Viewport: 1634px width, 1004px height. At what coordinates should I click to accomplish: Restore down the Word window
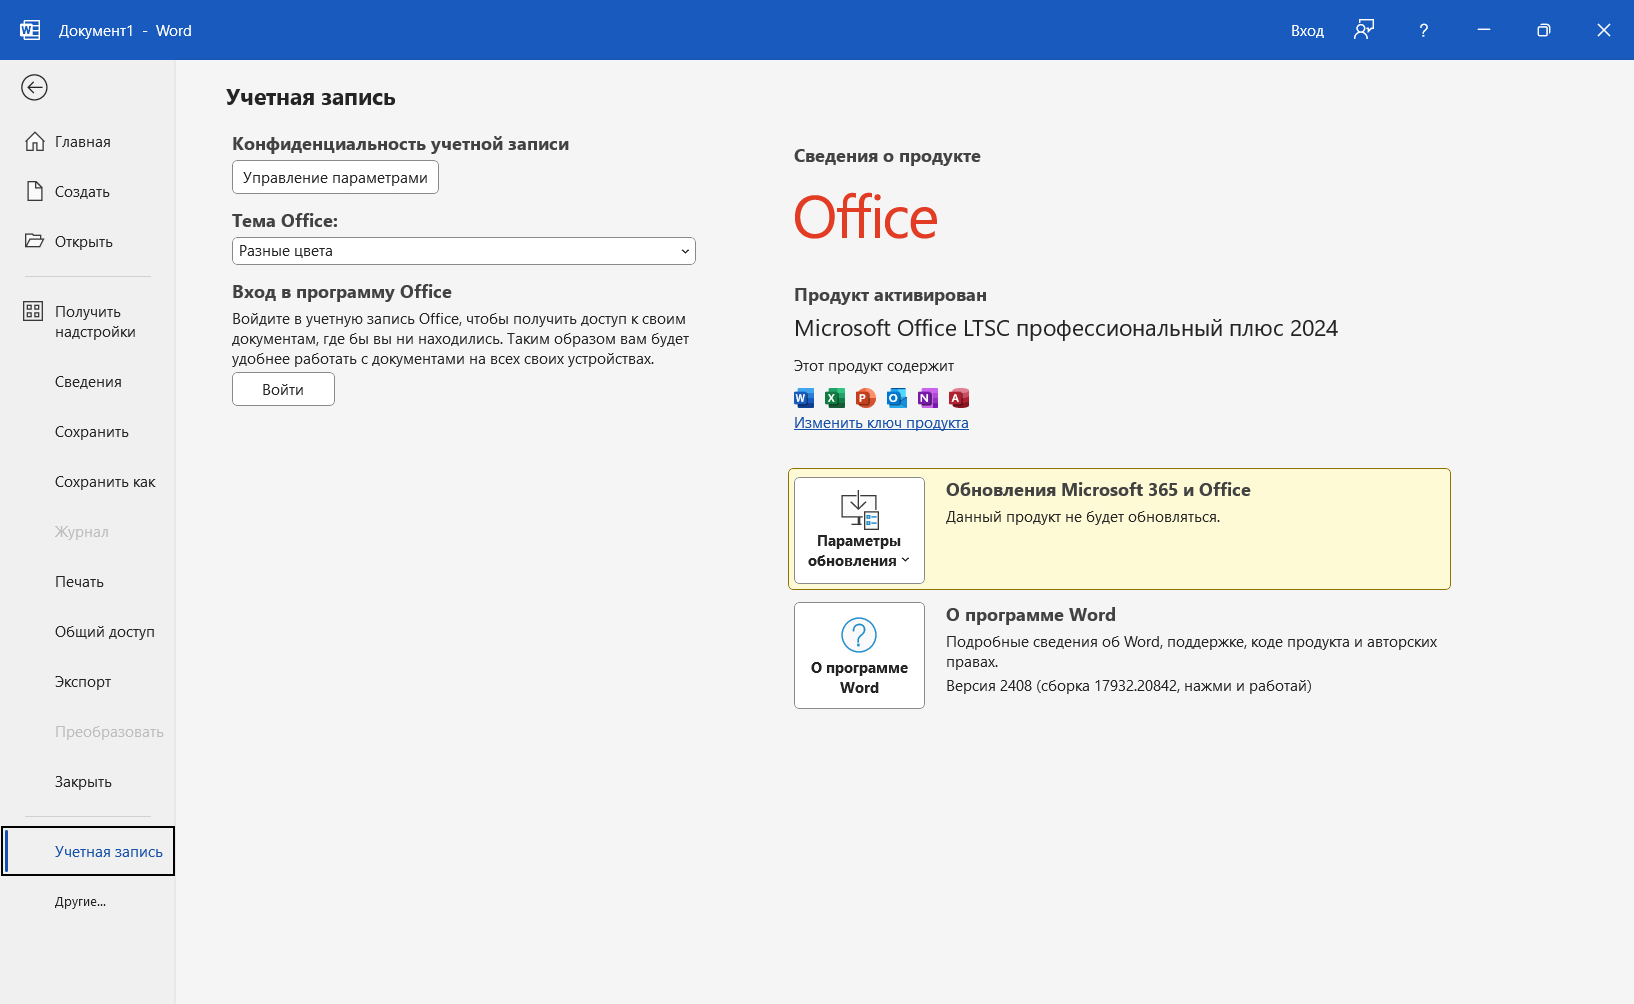[1544, 30]
